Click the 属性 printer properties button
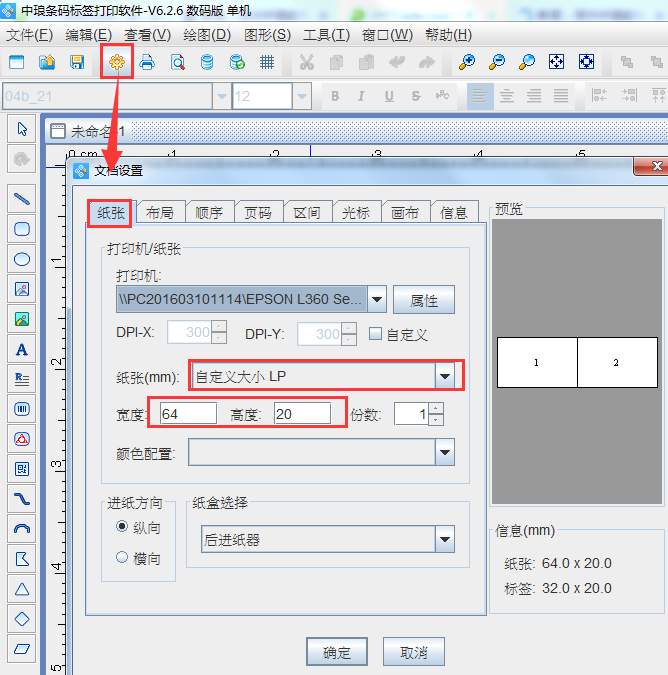Image resolution: width=668 pixels, height=675 pixels. pyautogui.click(x=424, y=299)
